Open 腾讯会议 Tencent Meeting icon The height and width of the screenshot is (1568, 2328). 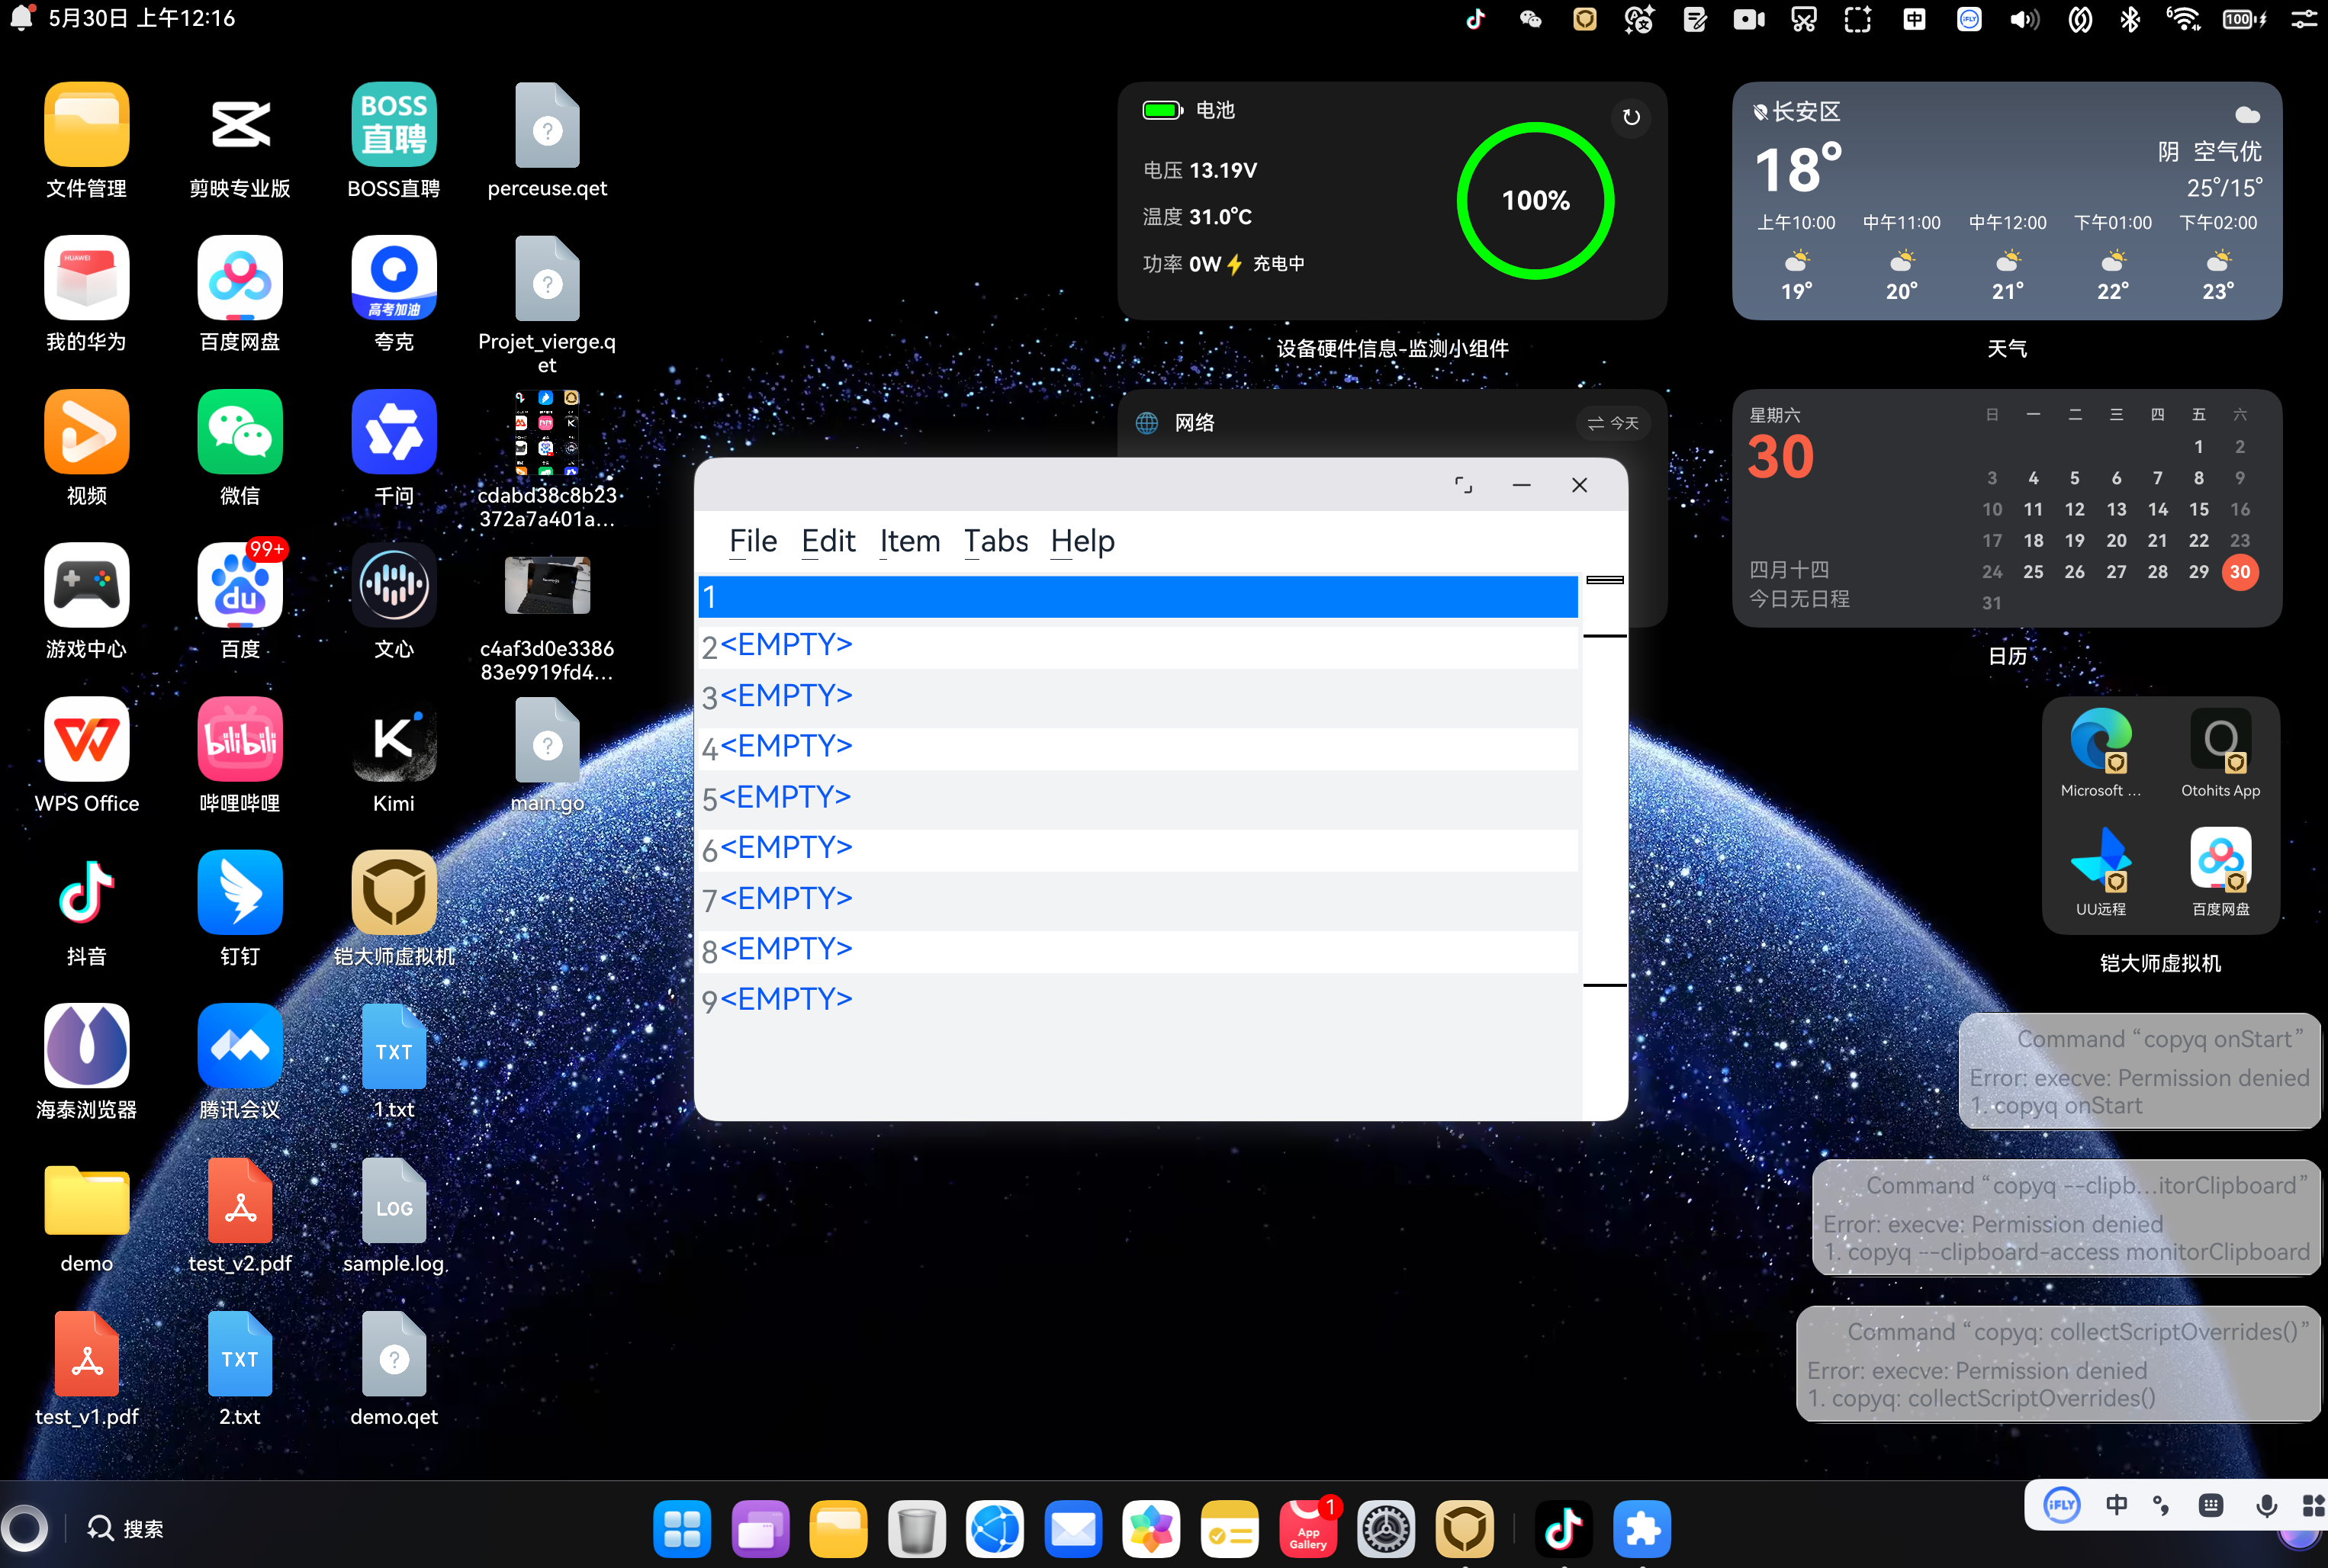pos(240,1047)
